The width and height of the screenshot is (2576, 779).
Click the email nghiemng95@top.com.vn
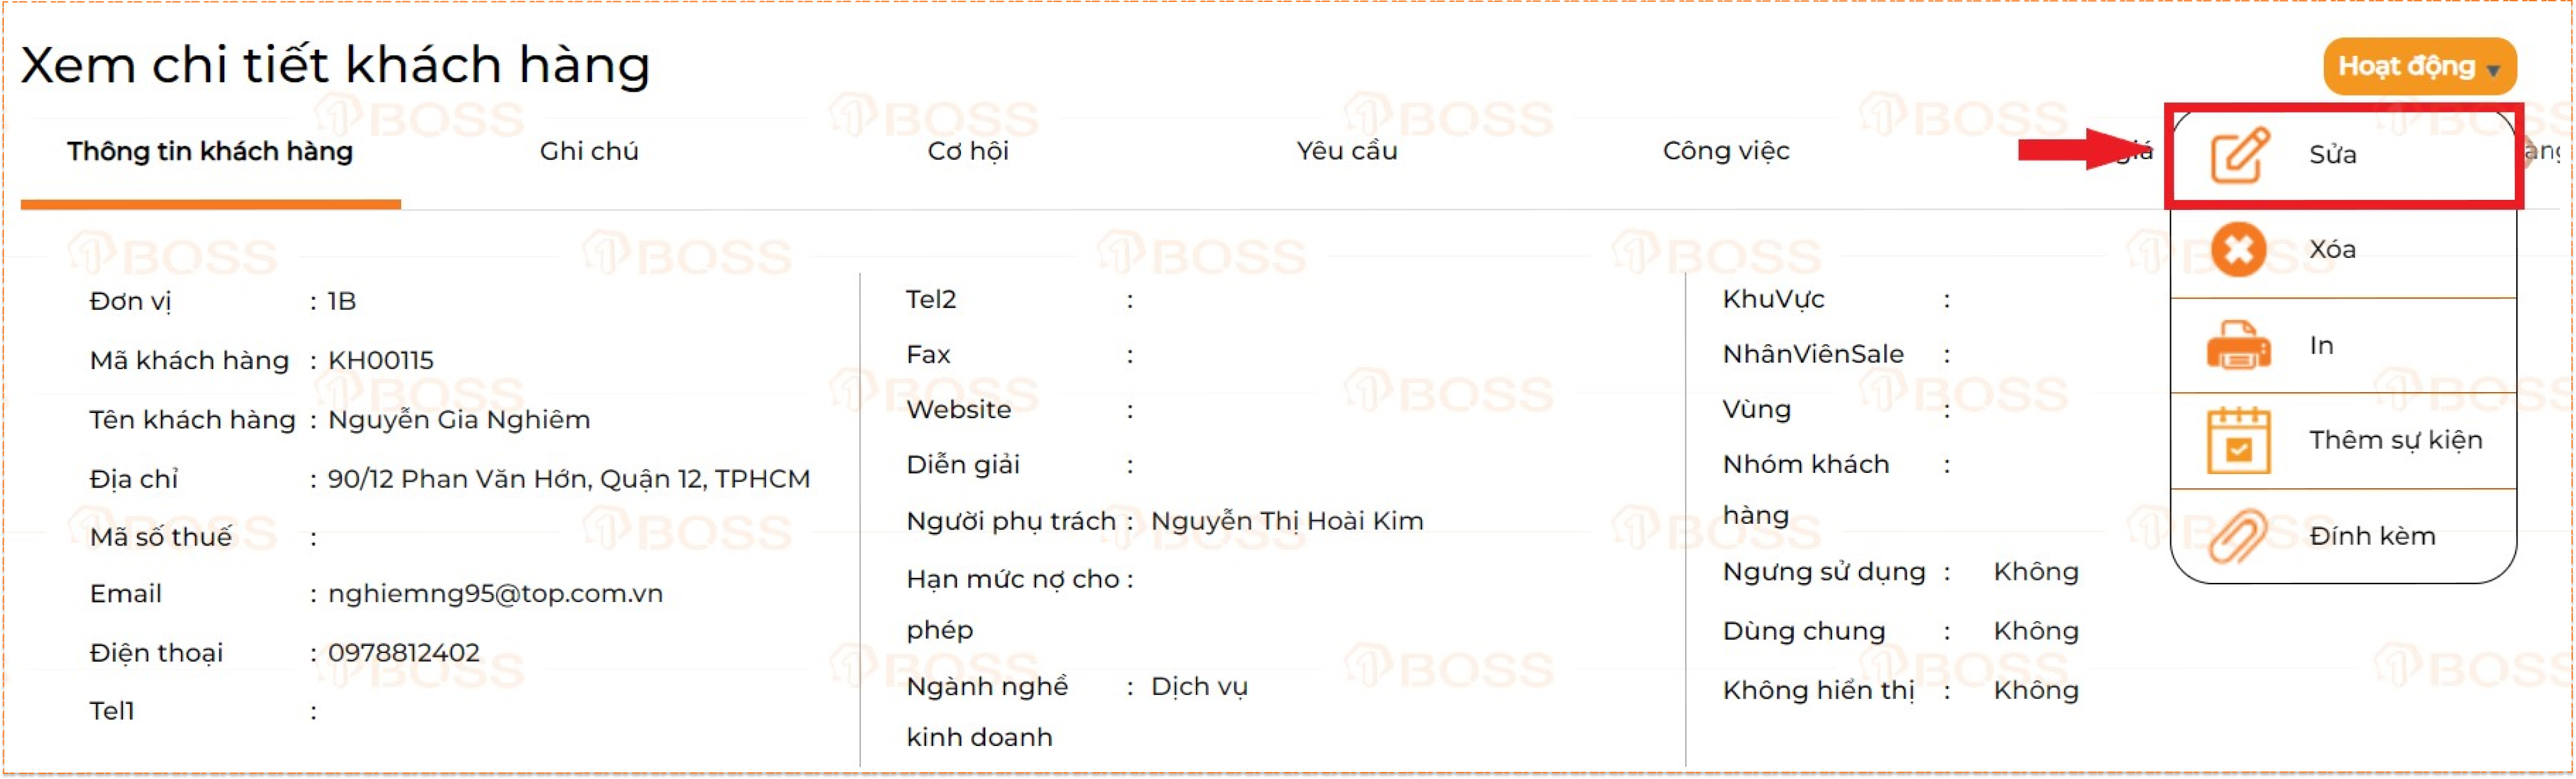[495, 594]
